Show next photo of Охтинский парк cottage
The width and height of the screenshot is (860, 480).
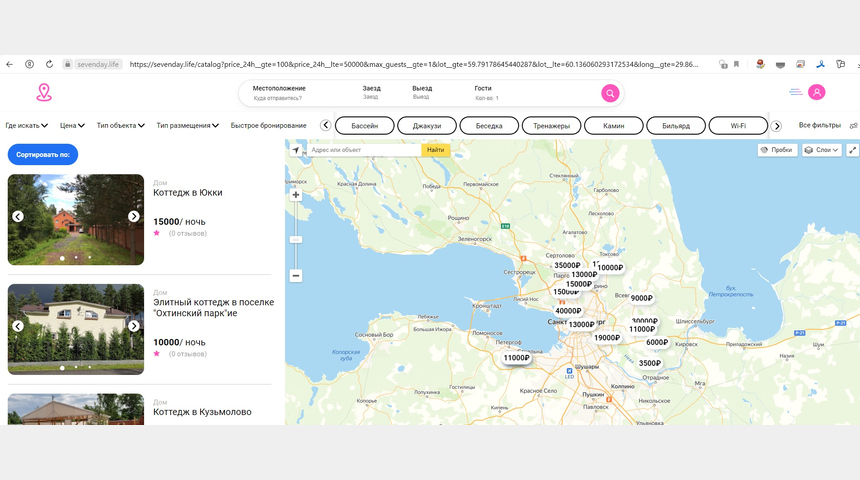click(133, 326)
